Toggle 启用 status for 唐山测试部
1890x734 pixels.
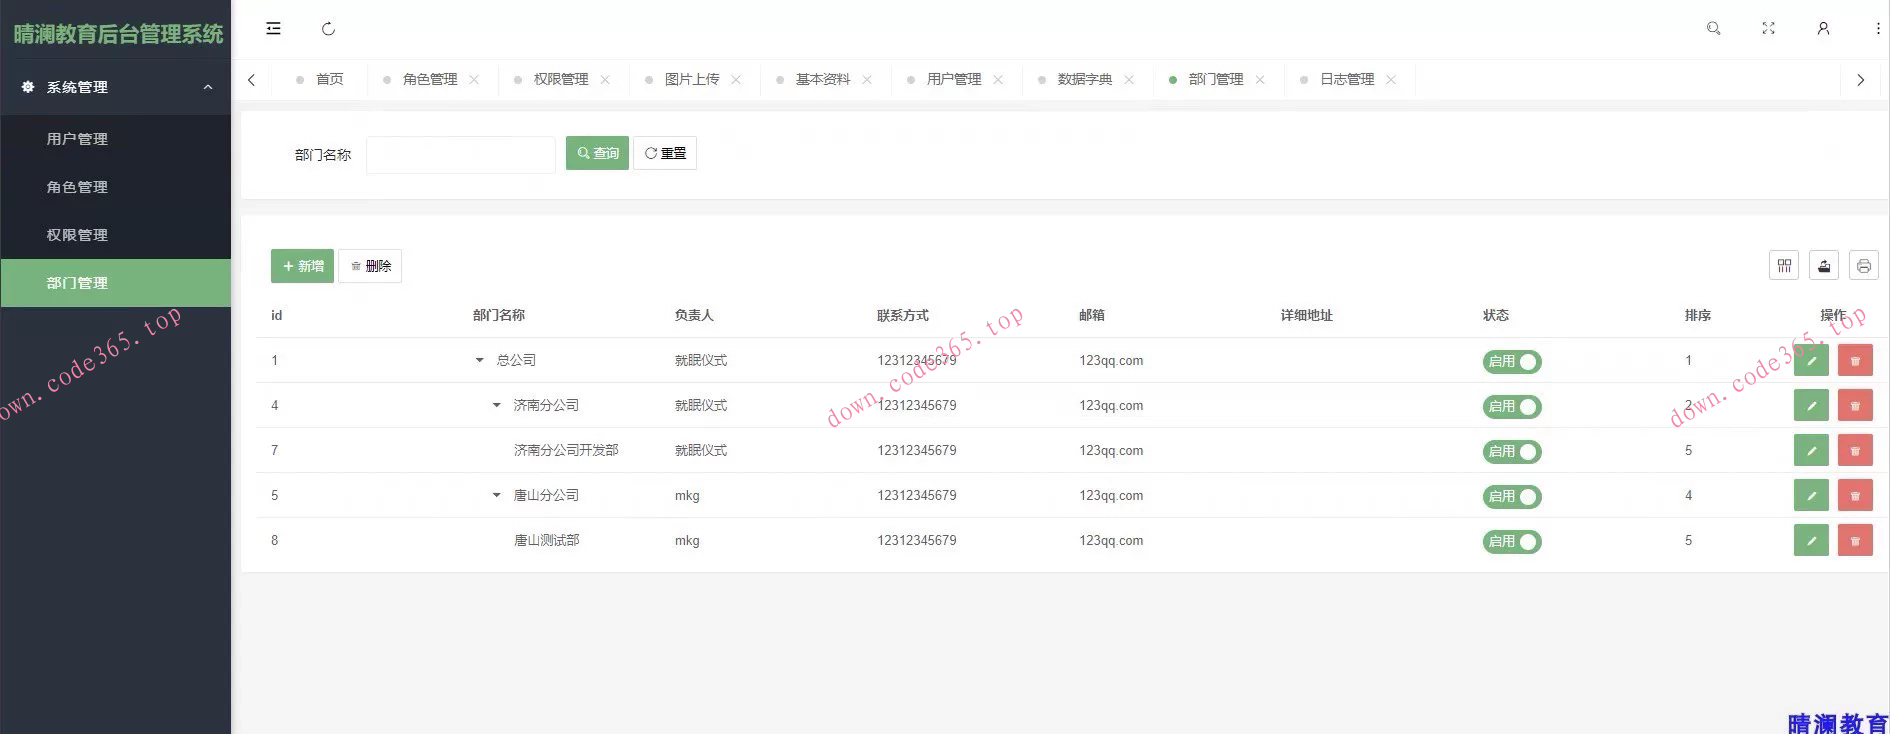click(x=1512, y=541)
